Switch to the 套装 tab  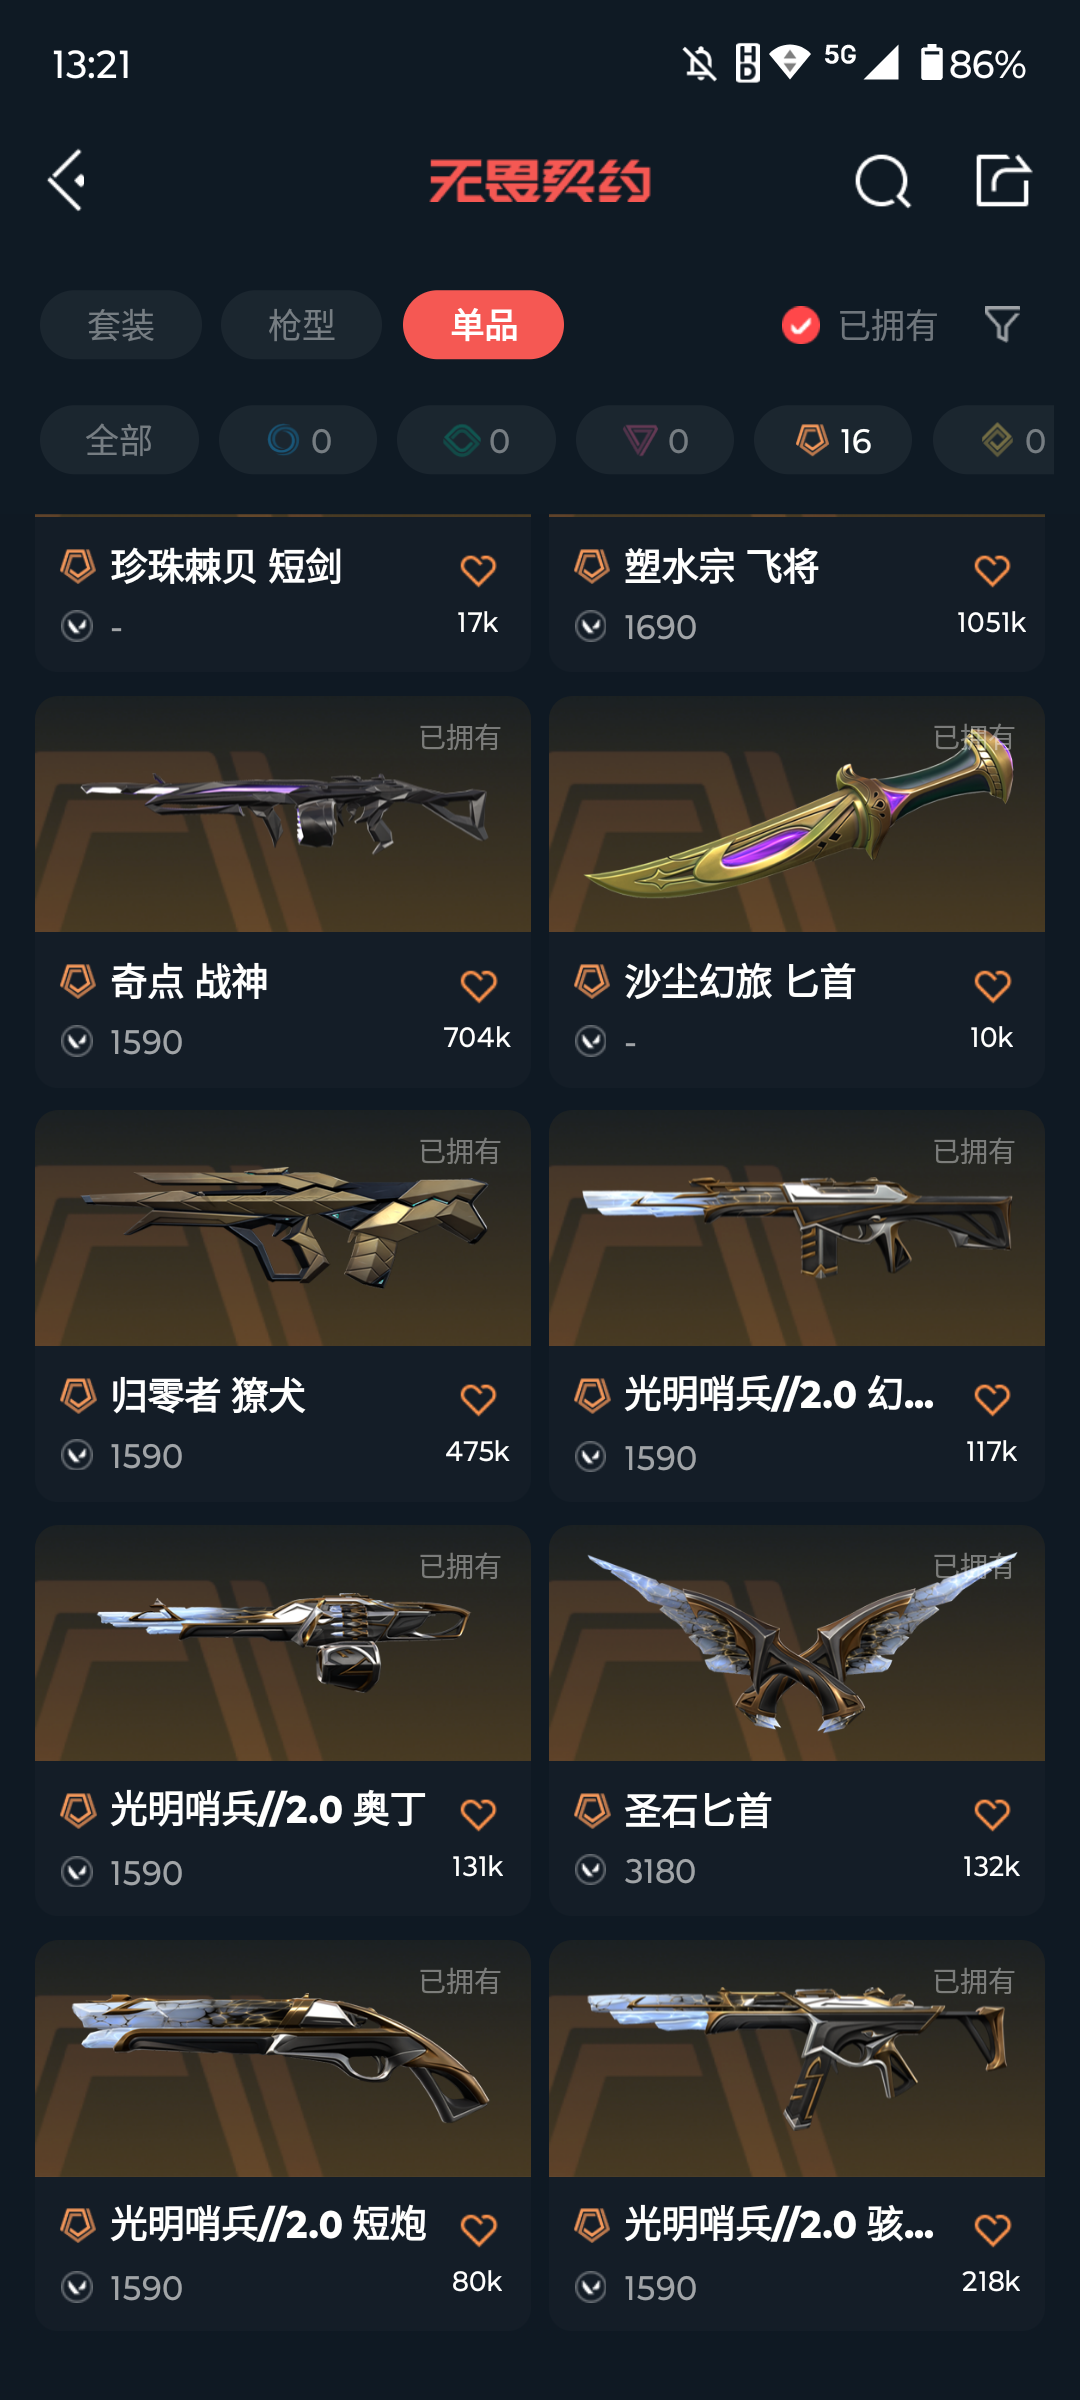[121, 325]
